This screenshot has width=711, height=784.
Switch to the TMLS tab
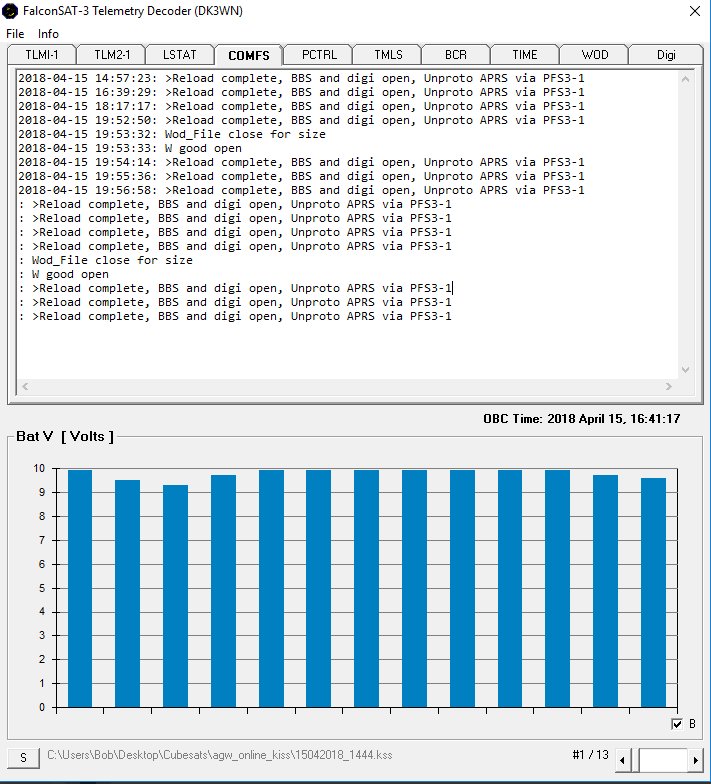pos(388,54)
